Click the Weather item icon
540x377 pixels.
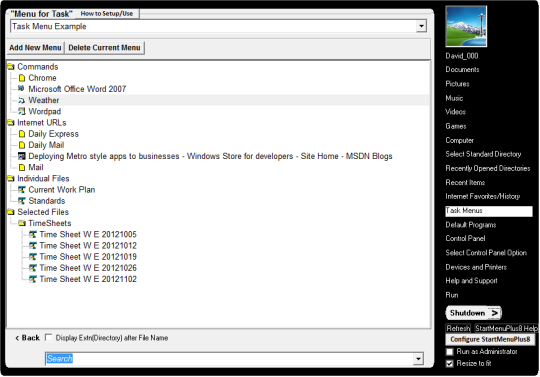22,100
